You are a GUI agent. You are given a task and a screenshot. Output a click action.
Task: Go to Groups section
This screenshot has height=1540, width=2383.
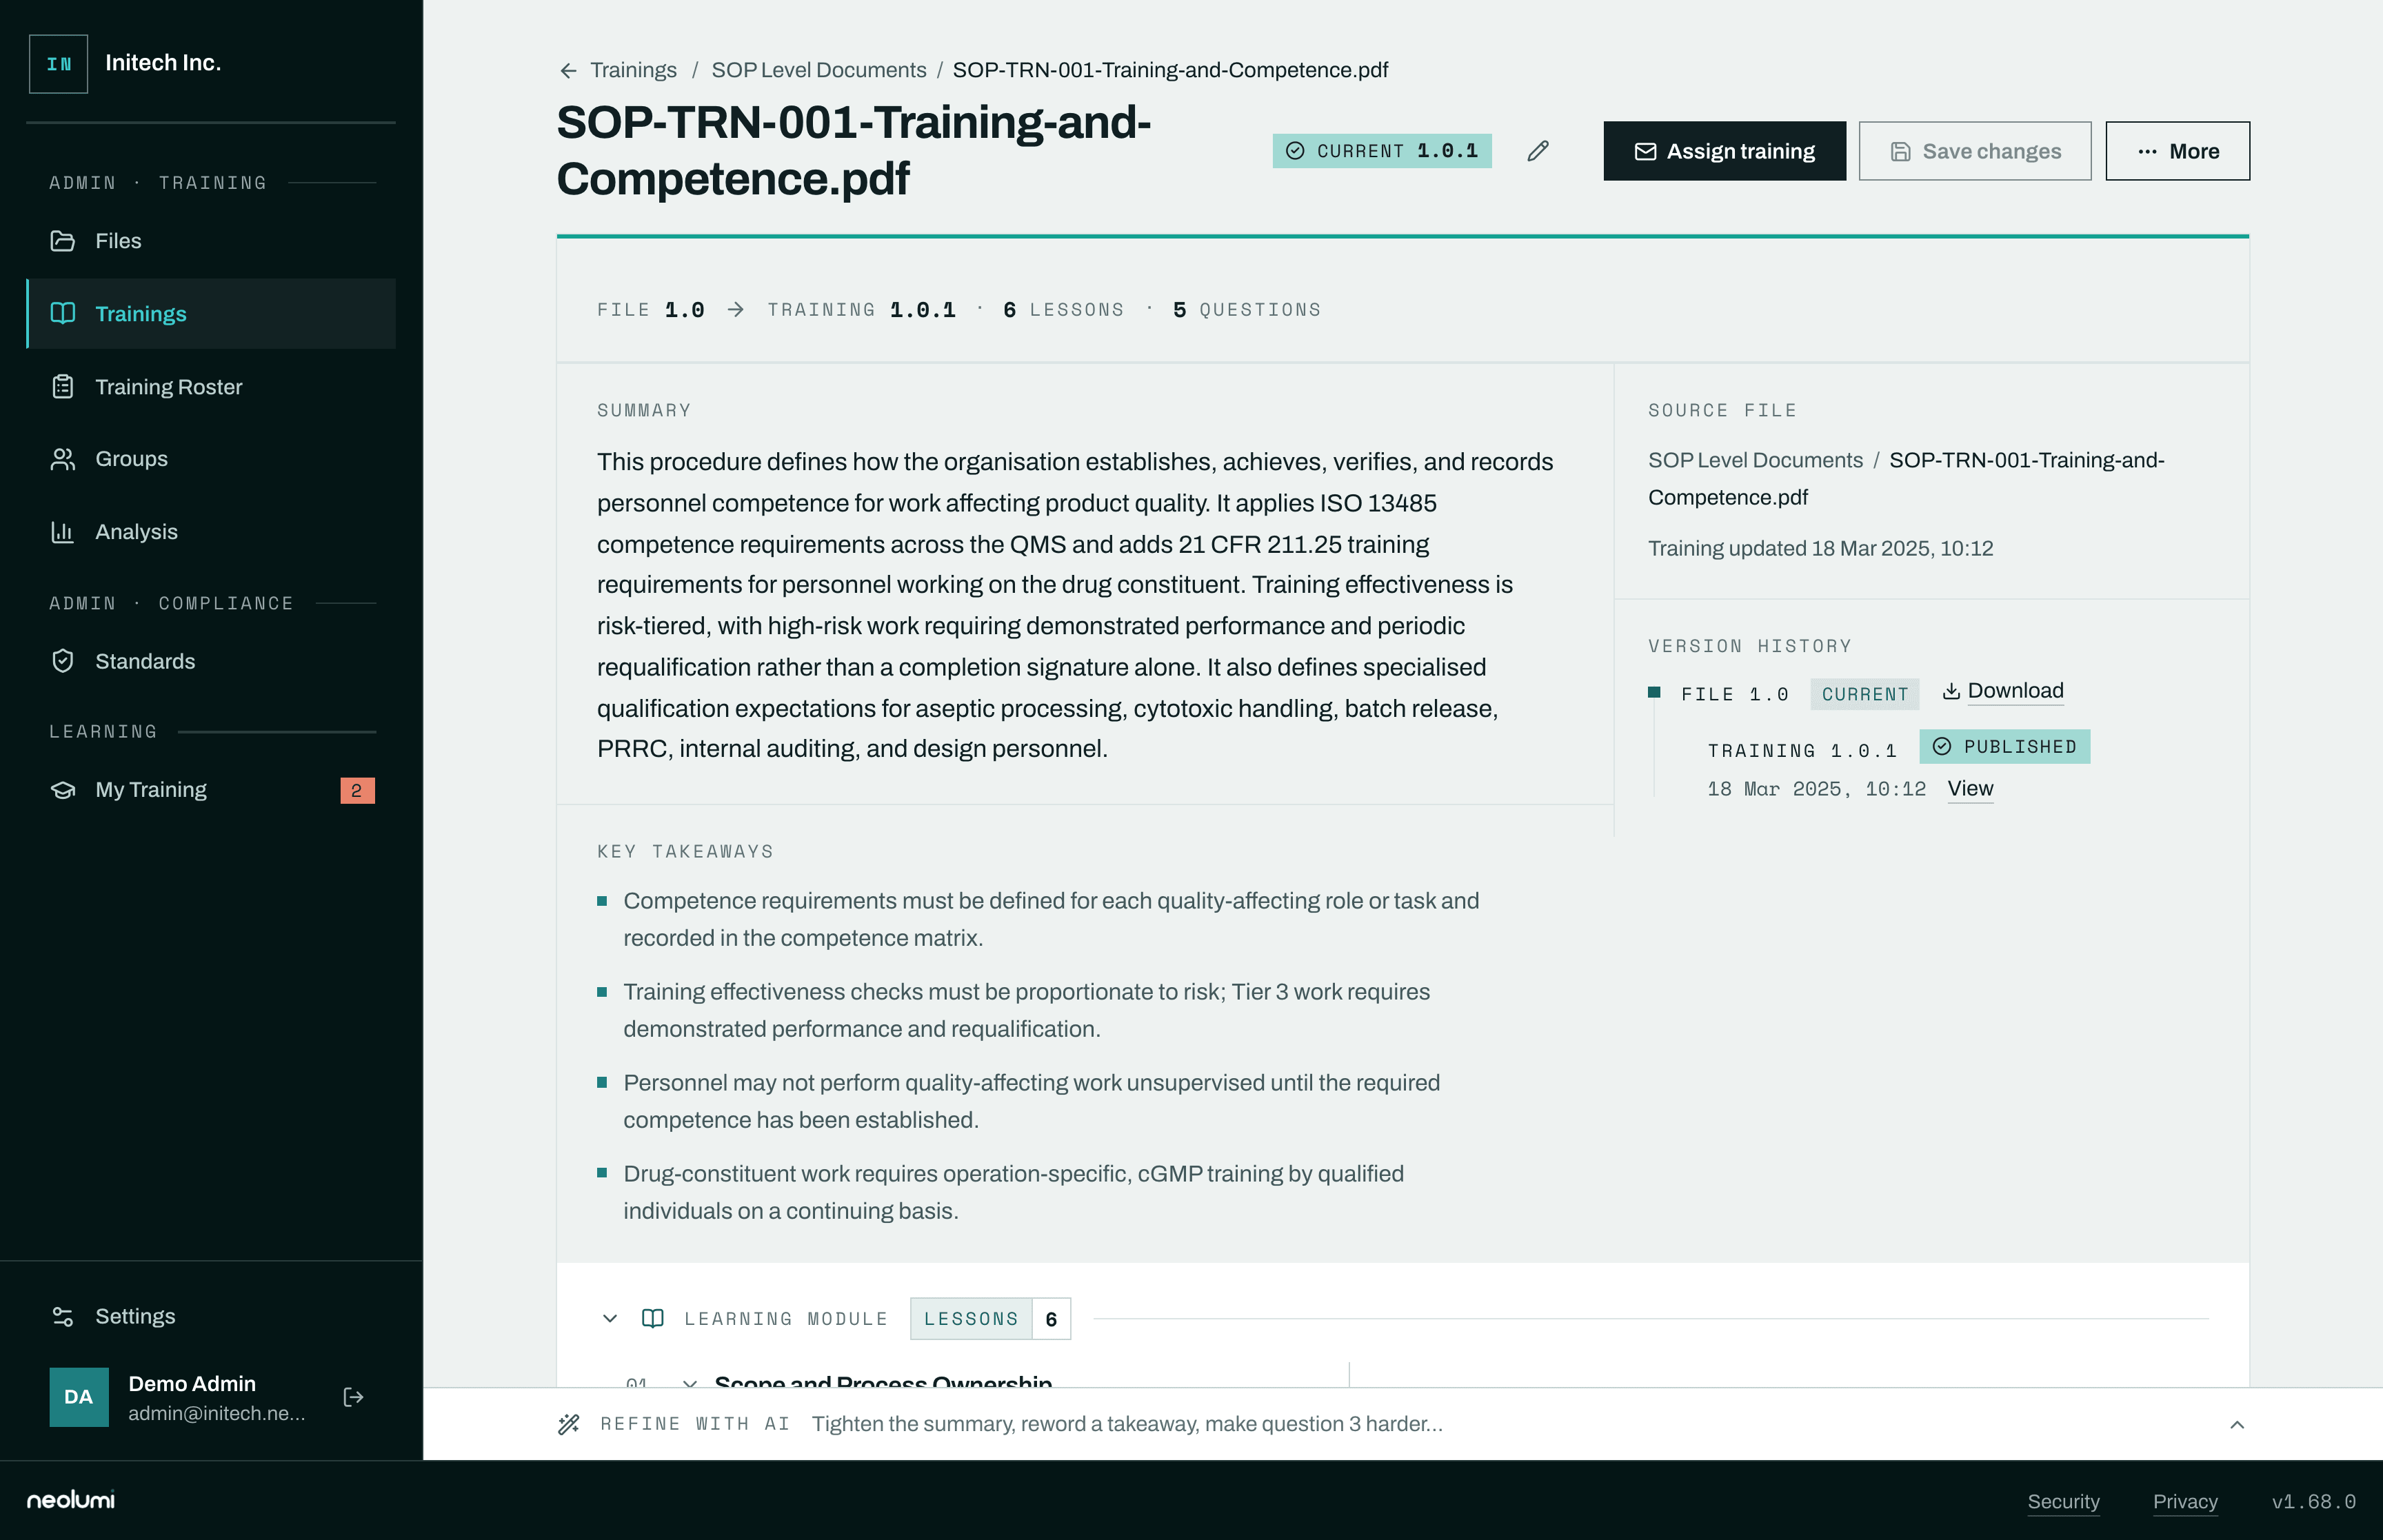coord(211,459)
